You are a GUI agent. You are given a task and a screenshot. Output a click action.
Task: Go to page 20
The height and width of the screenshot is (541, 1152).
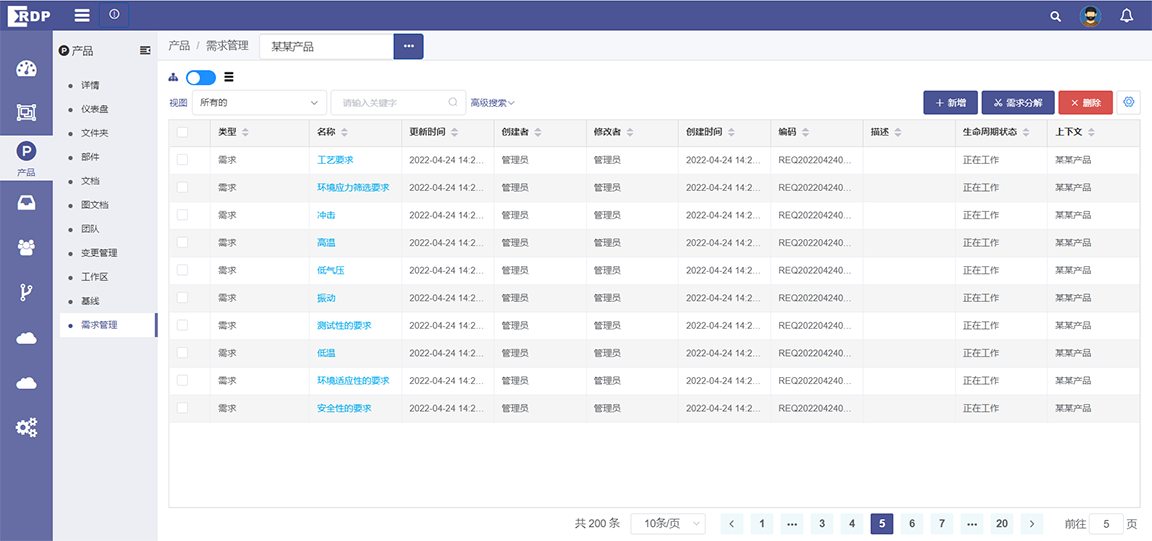pyautogui.click(x=1001, y=523)
